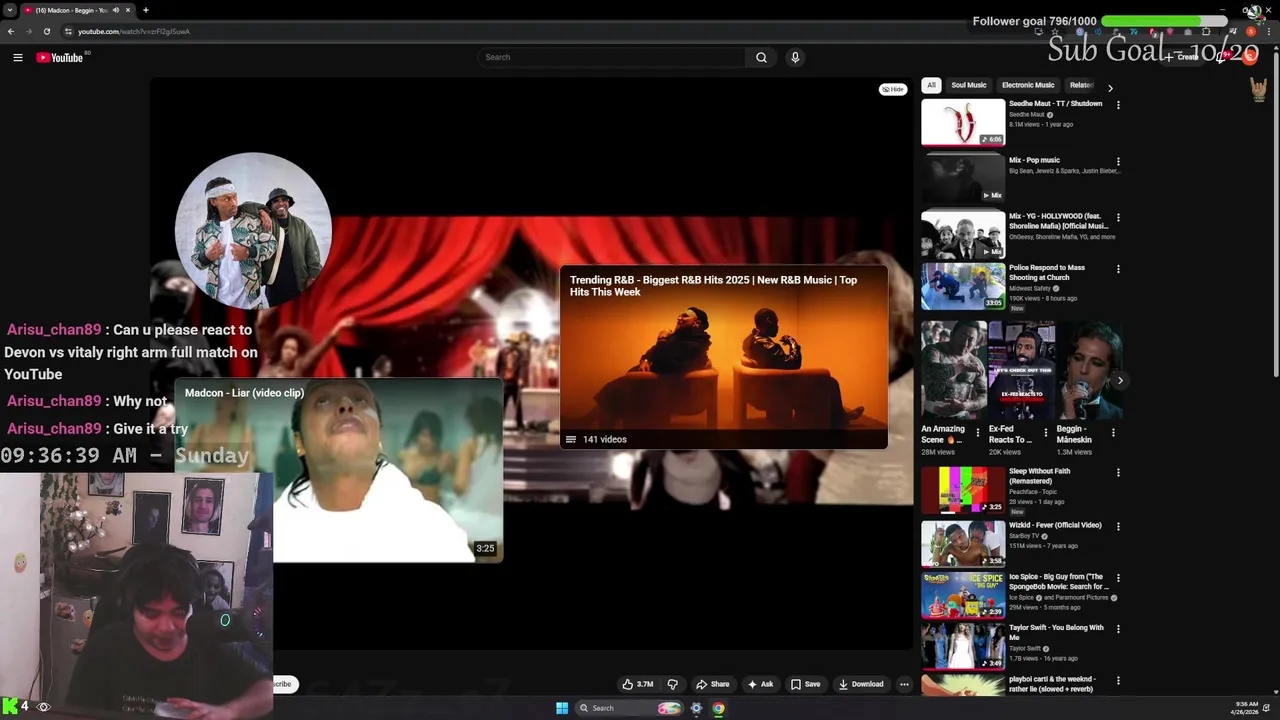Open Seedhe Maut - TT / Shutdown thumbnail
Screen dimensions: 1280x720
click(963, 122)
